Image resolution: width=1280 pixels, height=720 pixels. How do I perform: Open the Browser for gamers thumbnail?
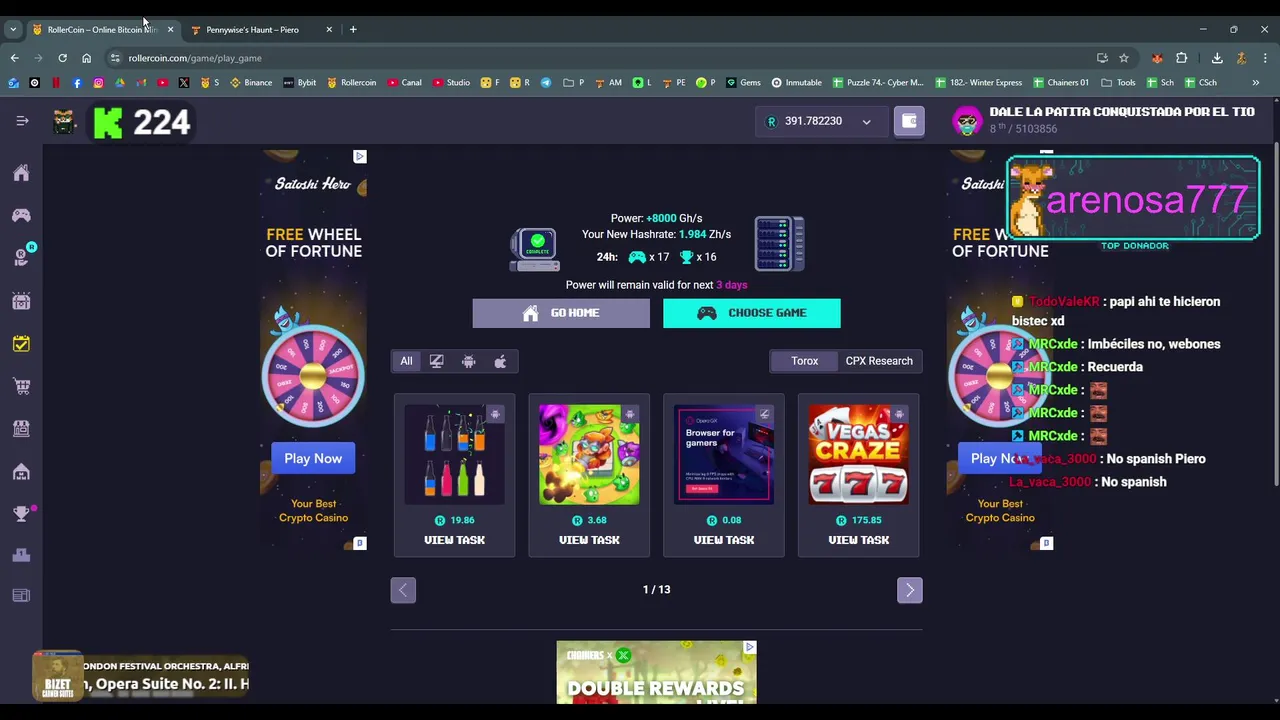pos(724,454)
